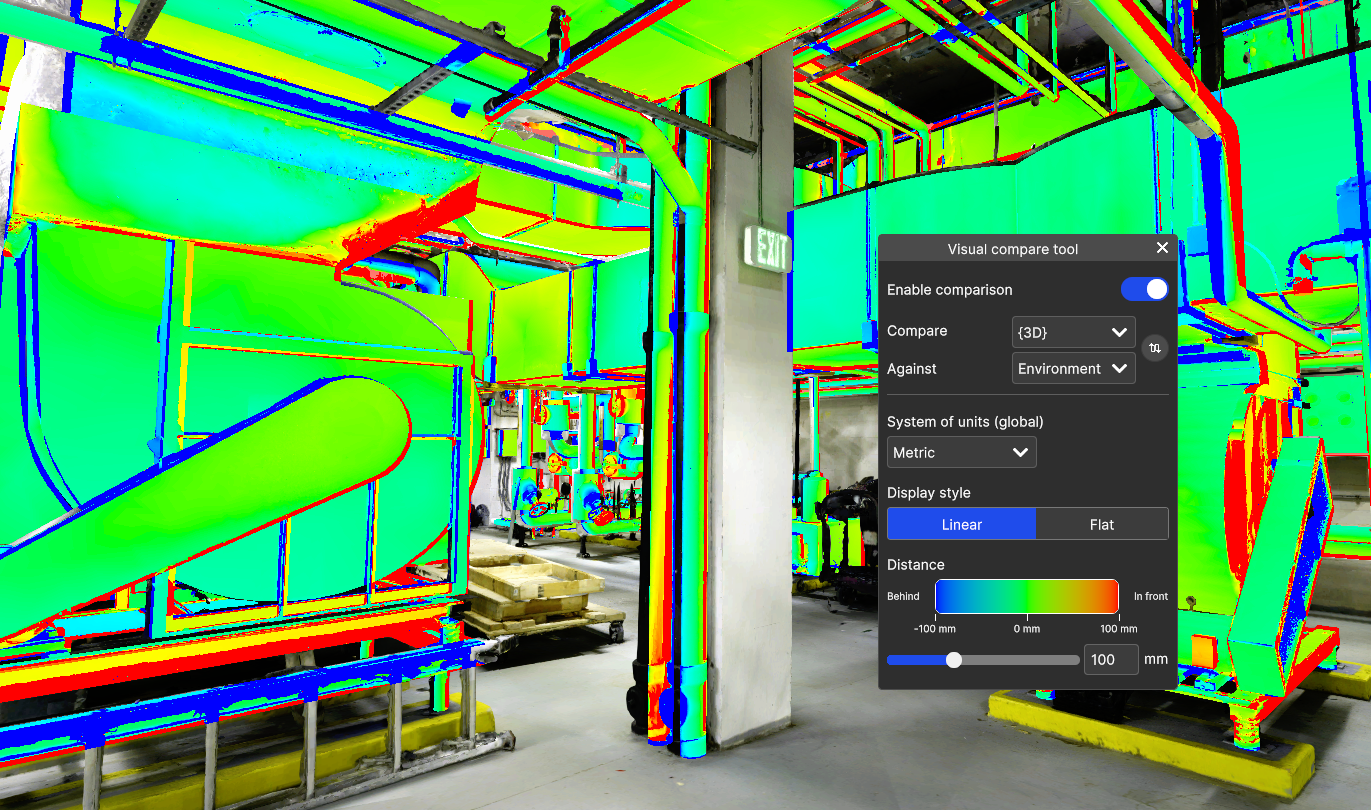Switch to Flat display style
Screen dimensions: 1371x810
pos(1101,524)
